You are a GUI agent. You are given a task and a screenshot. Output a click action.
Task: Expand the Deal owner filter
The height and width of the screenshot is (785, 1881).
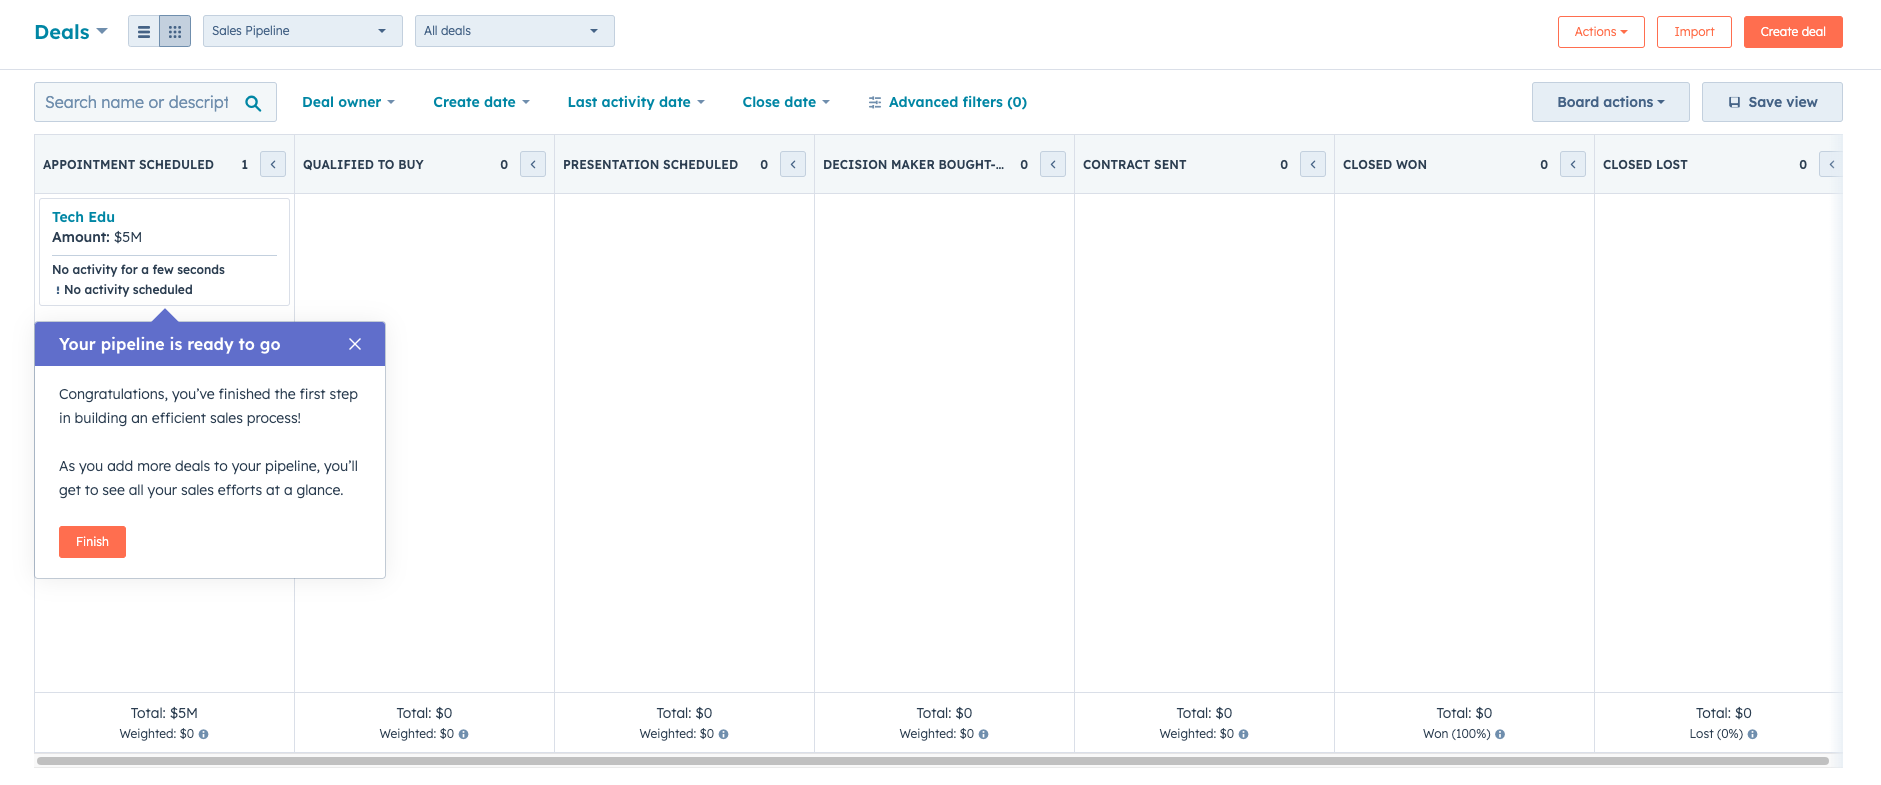coord(348,102)
